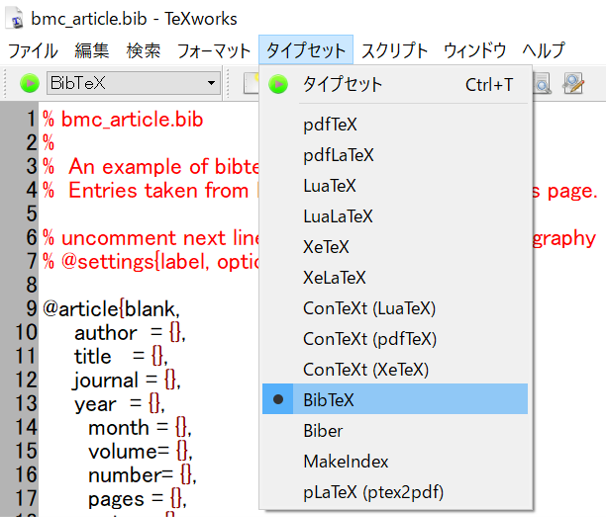Select MakeIndex engine in the menu
The width and height of the screenshot is (606, 517).
395,461
